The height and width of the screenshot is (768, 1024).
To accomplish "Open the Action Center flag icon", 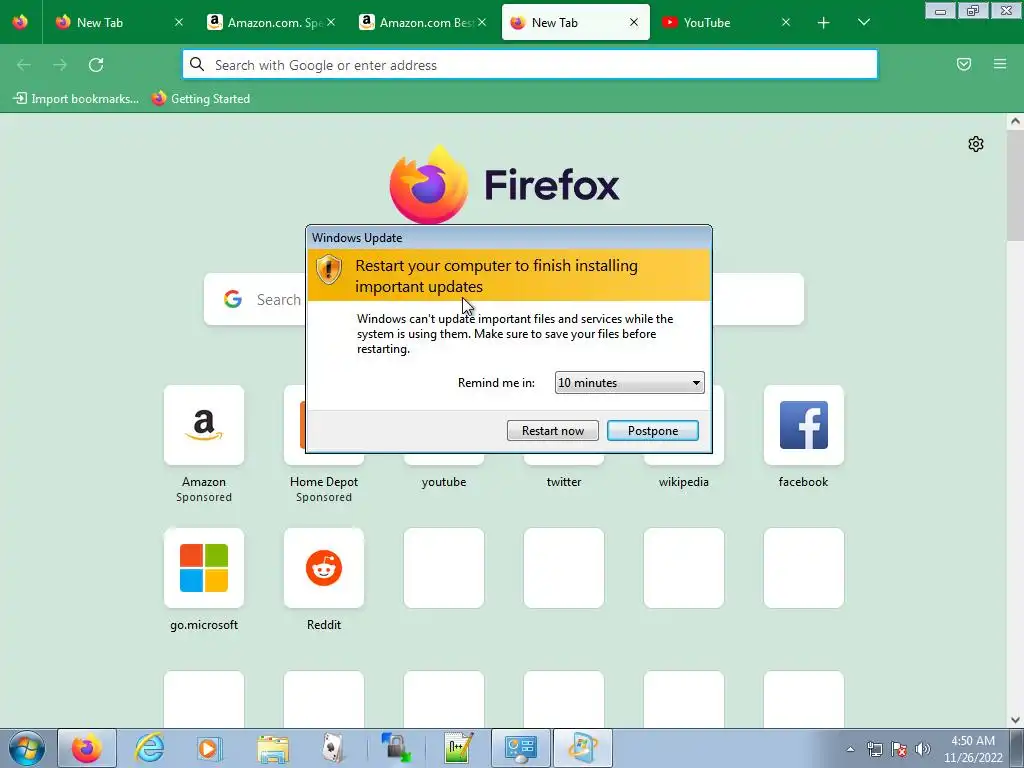I will point(899,749).
